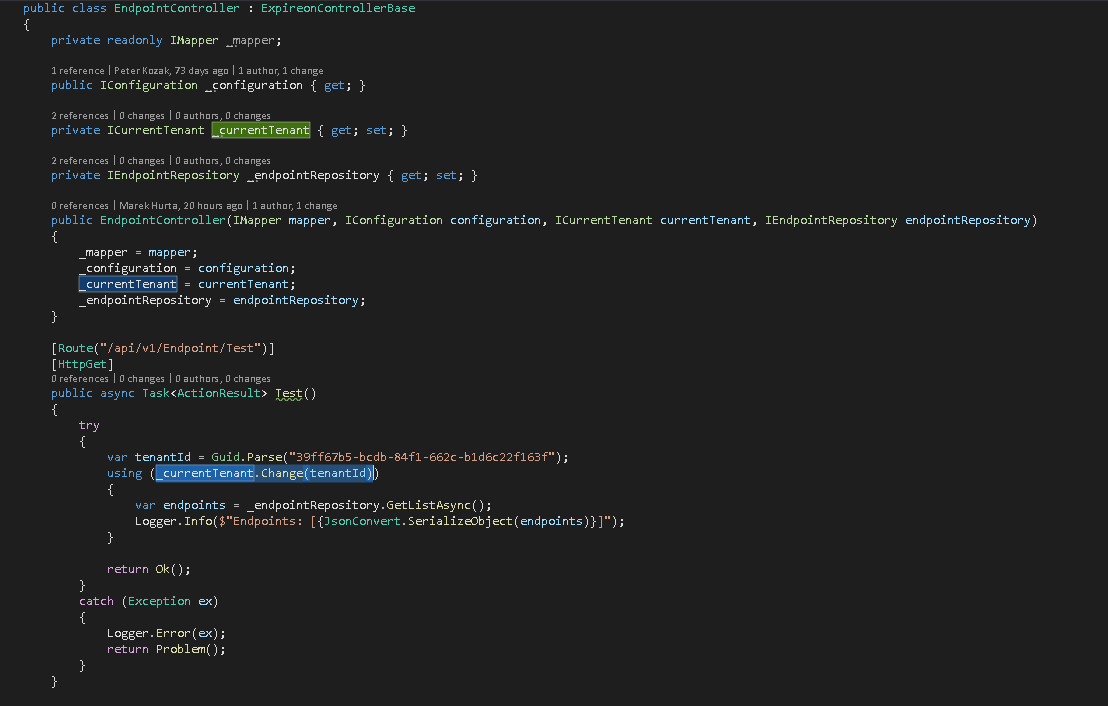Click the Test method name with squiggle underline

tap(288, 394)
